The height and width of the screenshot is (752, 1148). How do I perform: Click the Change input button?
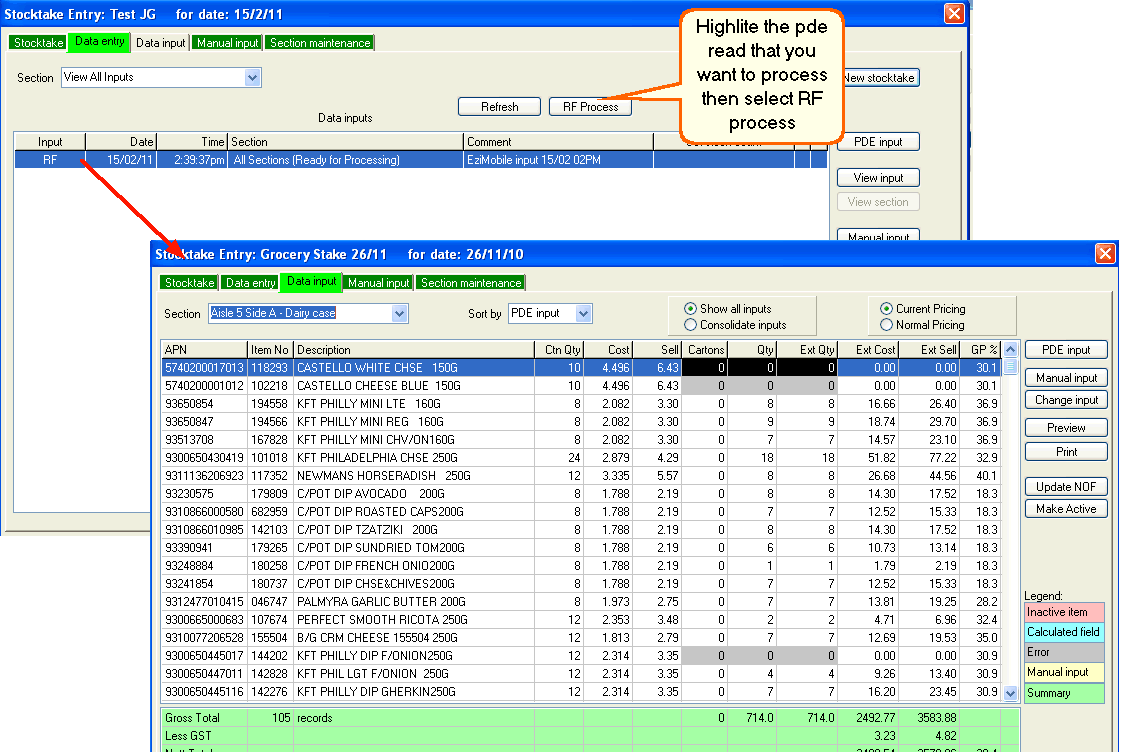coord(1066,400)
